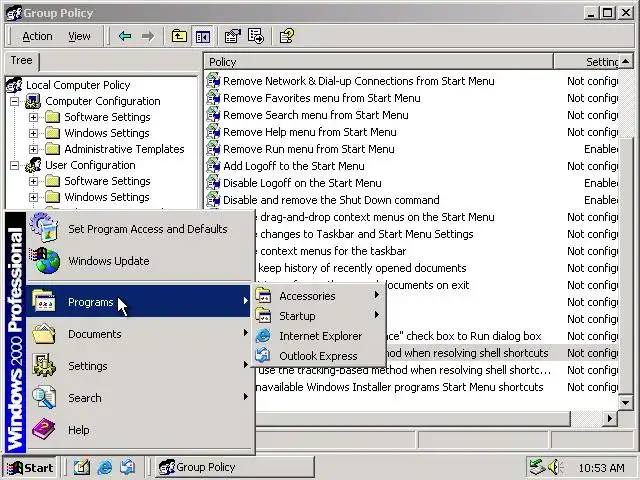Collapse the Computer Configuration tree node
This screenshot has width=640, height=480.
point(14,101)
